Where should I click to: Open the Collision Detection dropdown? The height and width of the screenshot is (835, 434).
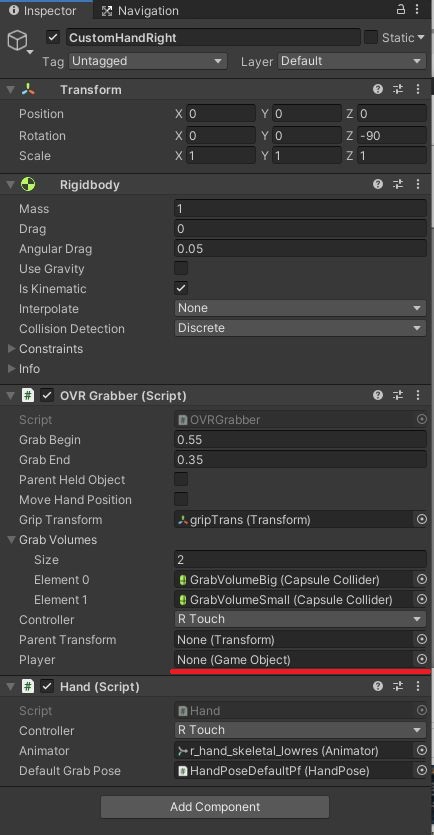tap(300, 328)
